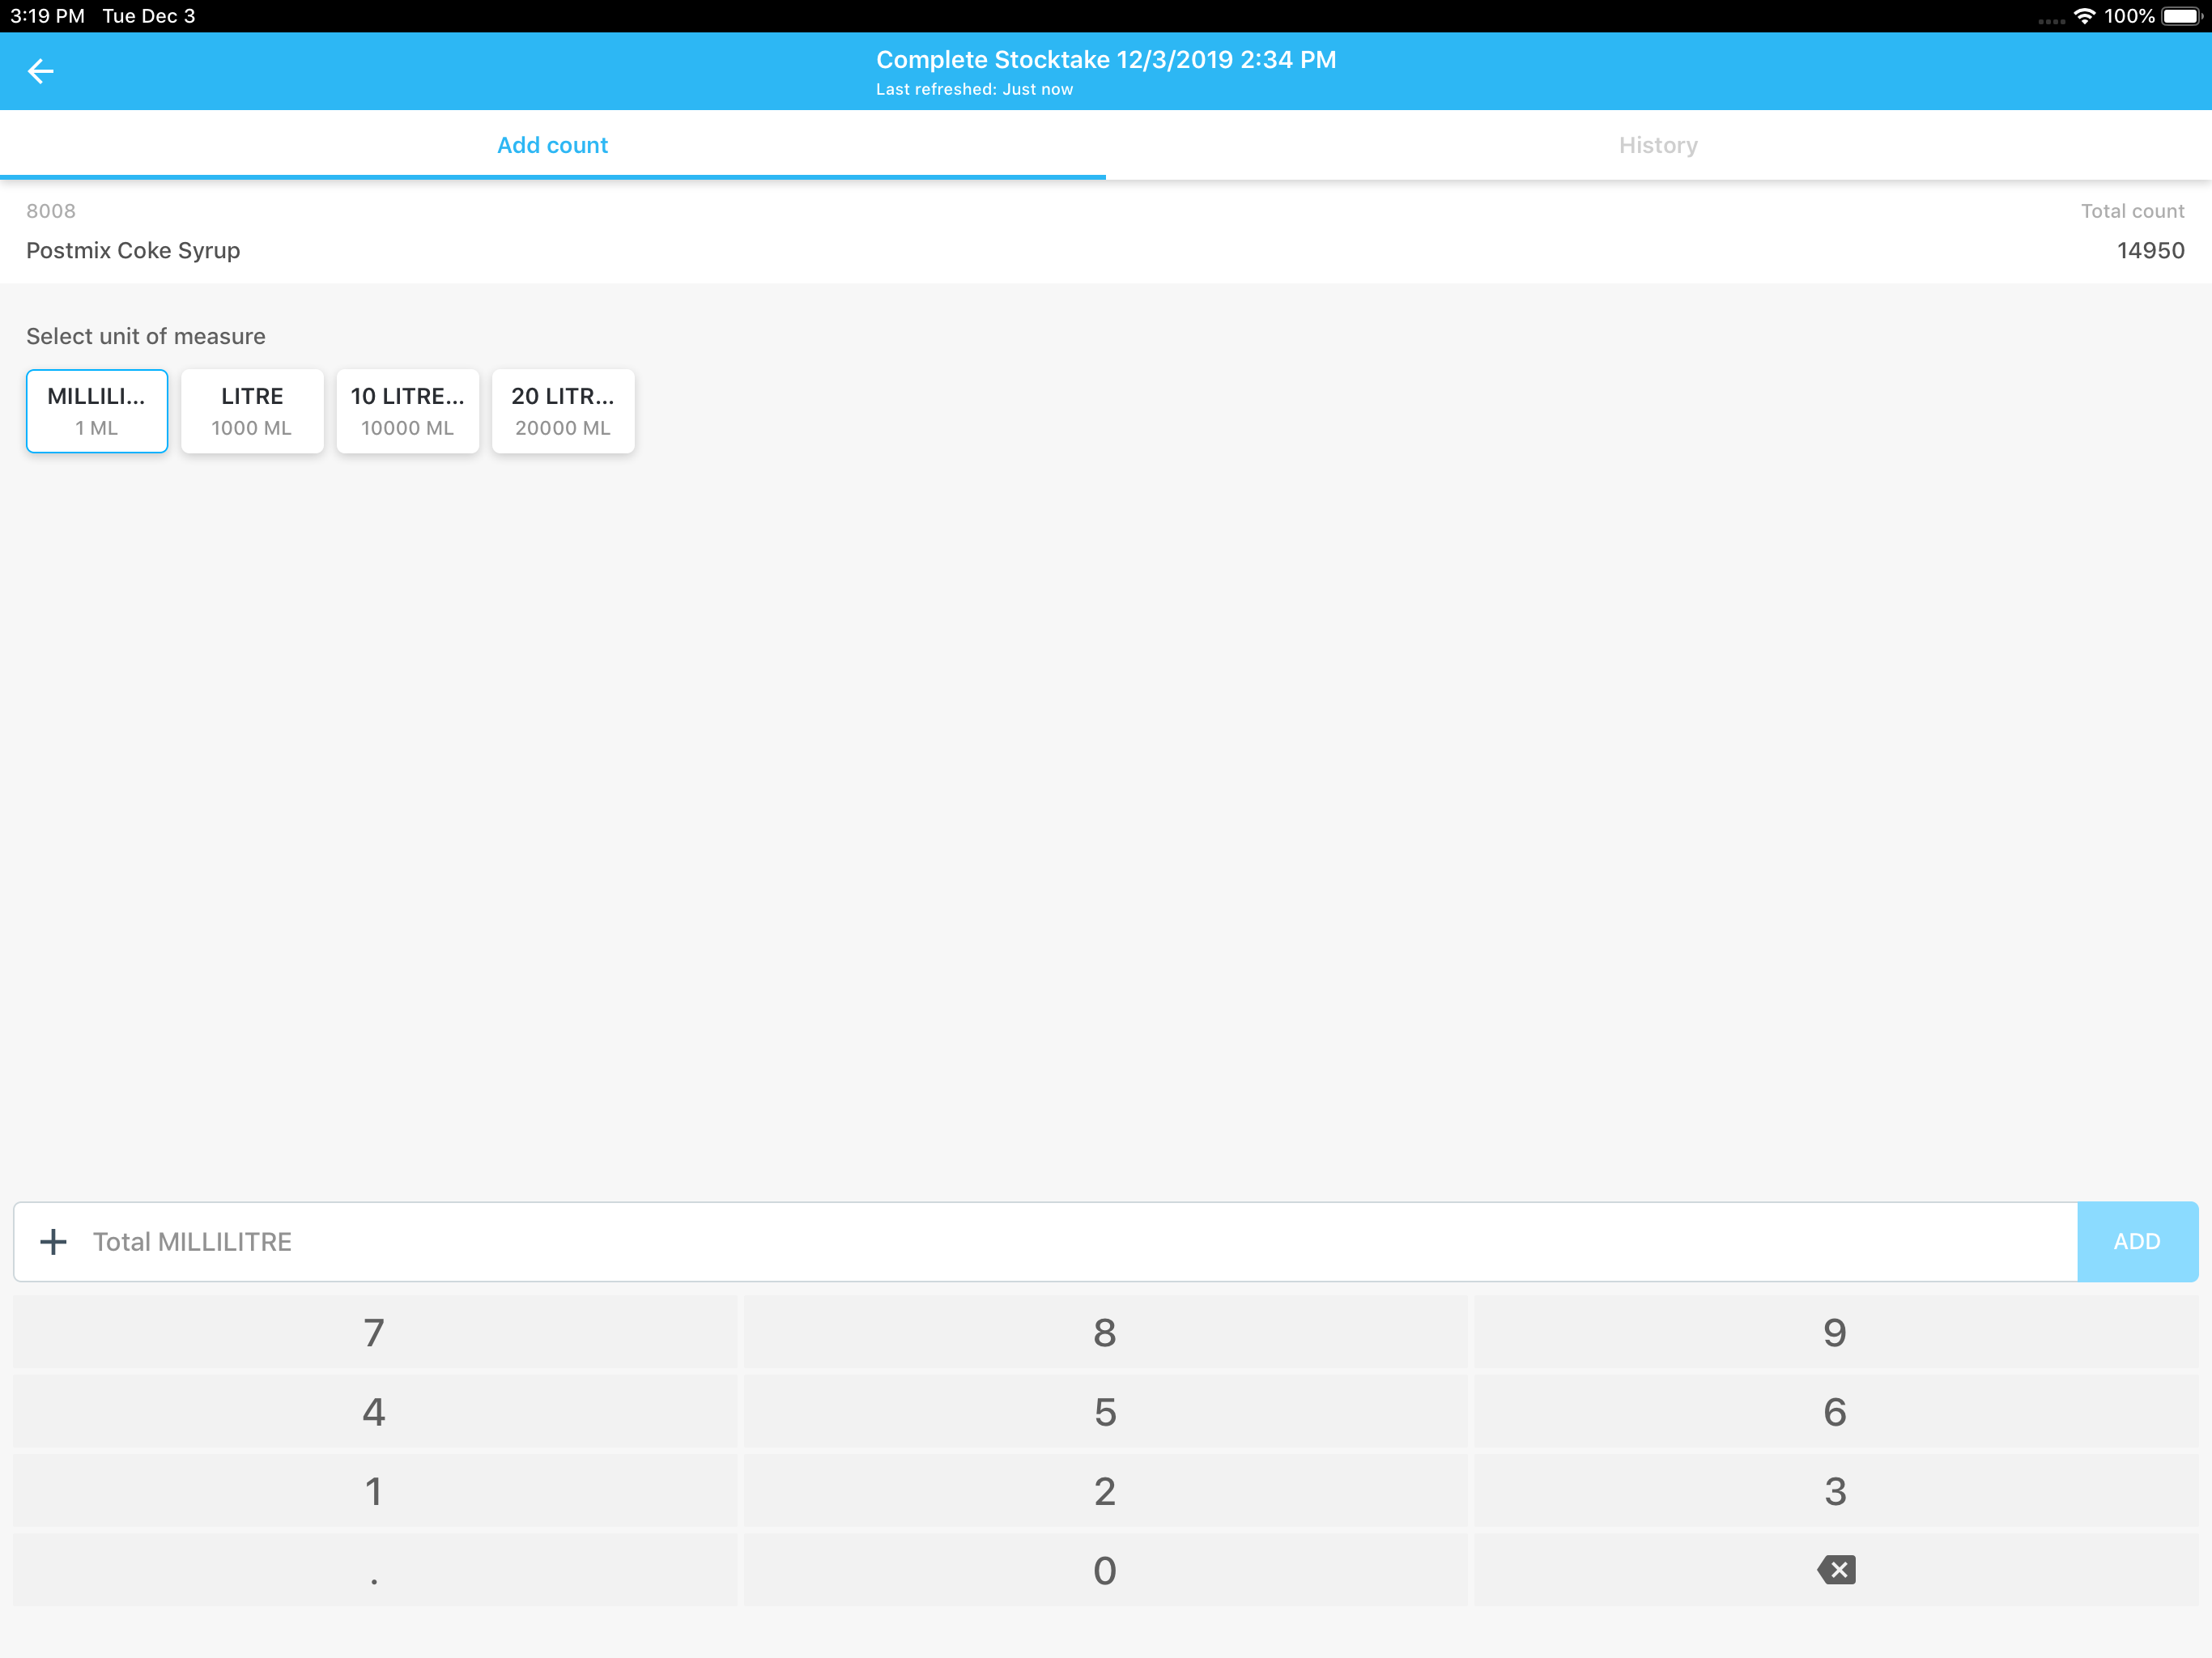2212x1658 pixels.
Task: Tap the 3:19 PM clock in status bar
Action: pos(47,16)
